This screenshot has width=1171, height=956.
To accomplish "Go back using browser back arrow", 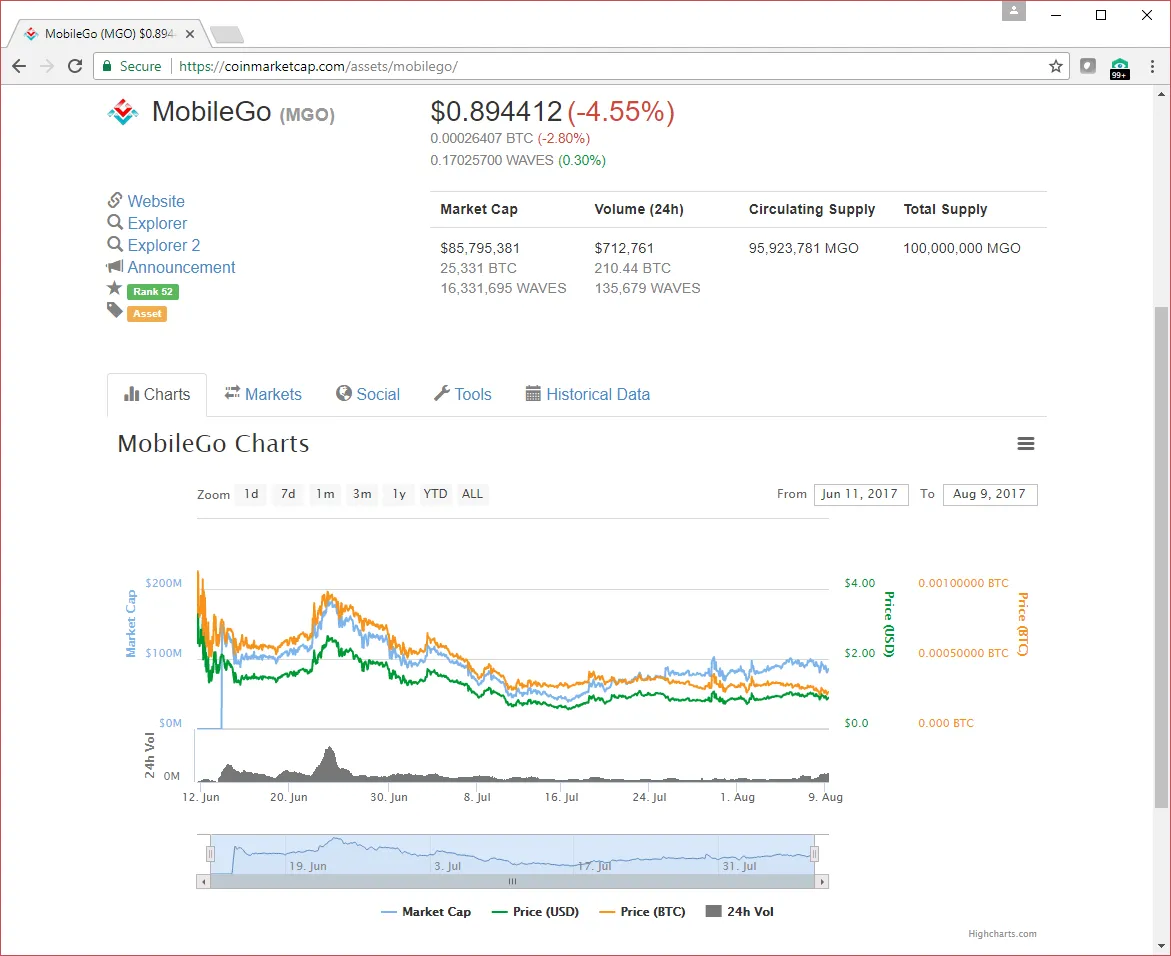I will point(19,66).
